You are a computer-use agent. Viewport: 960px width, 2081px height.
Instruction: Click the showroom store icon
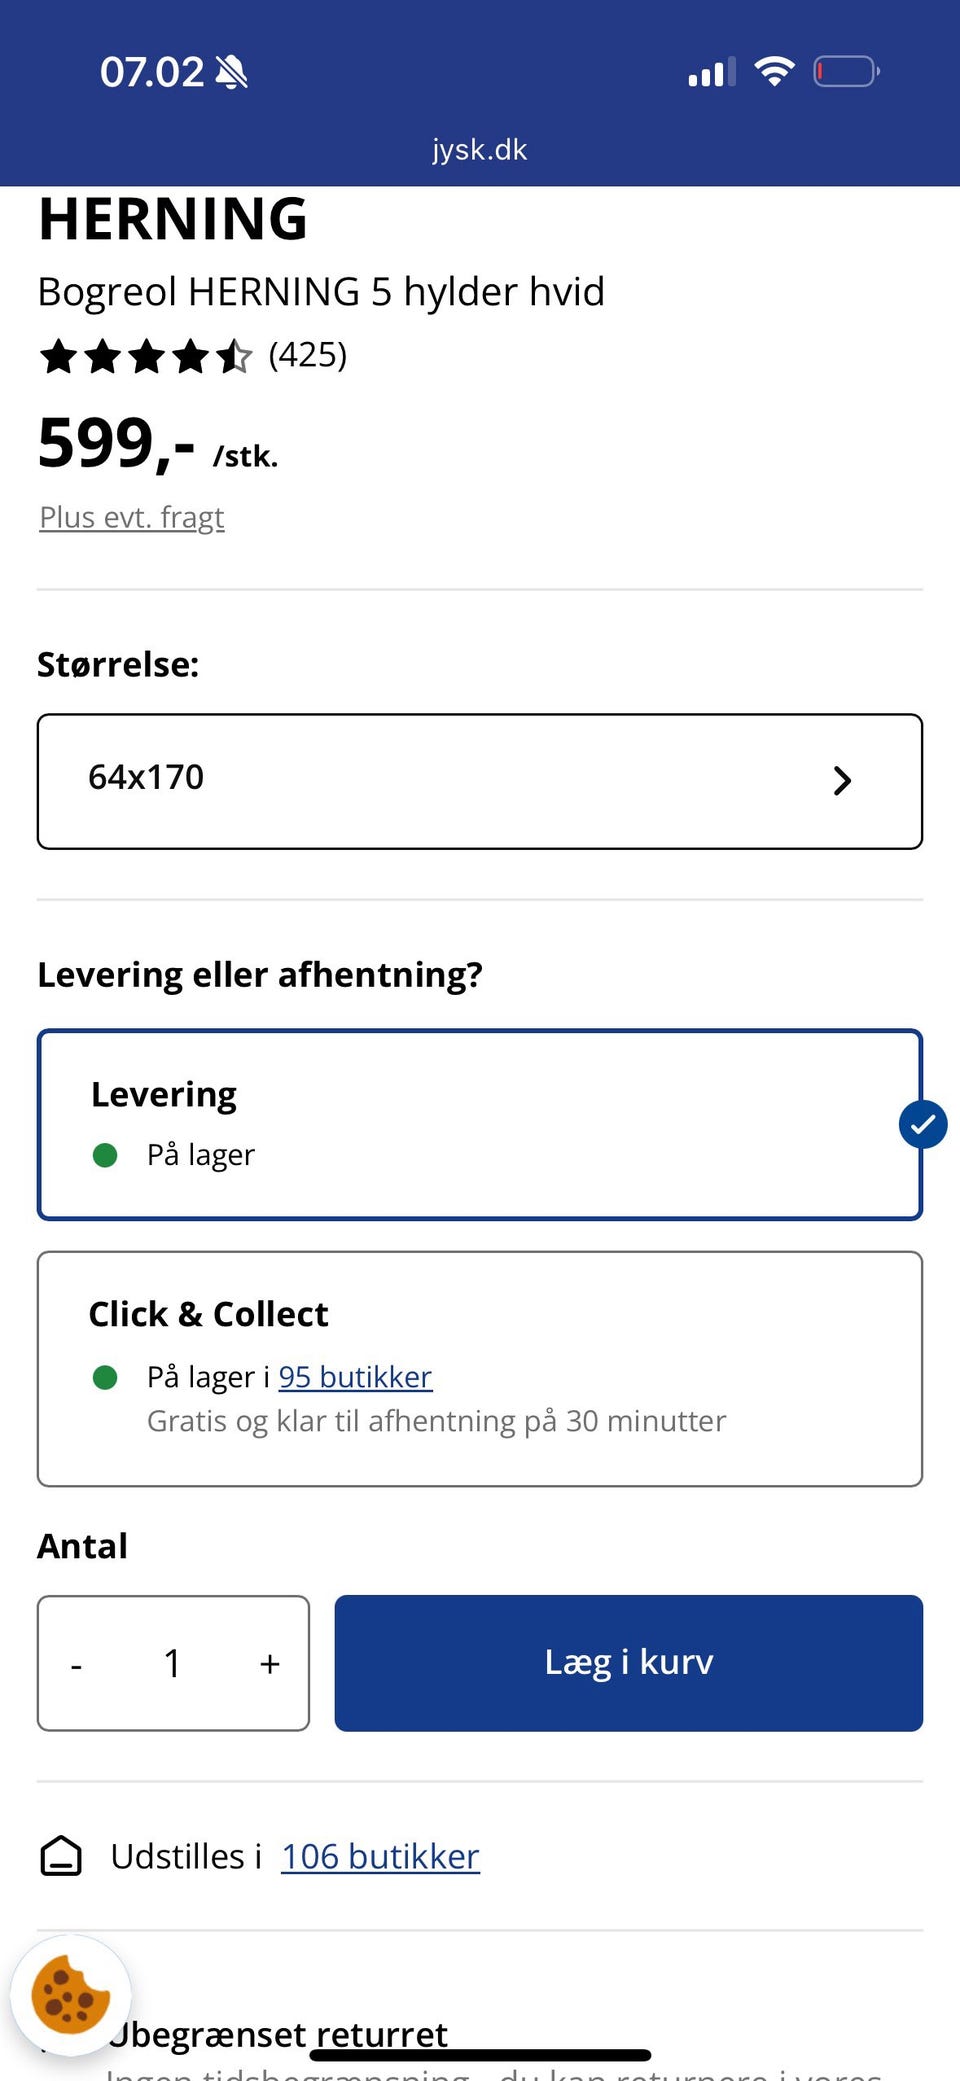[61, 1856]
